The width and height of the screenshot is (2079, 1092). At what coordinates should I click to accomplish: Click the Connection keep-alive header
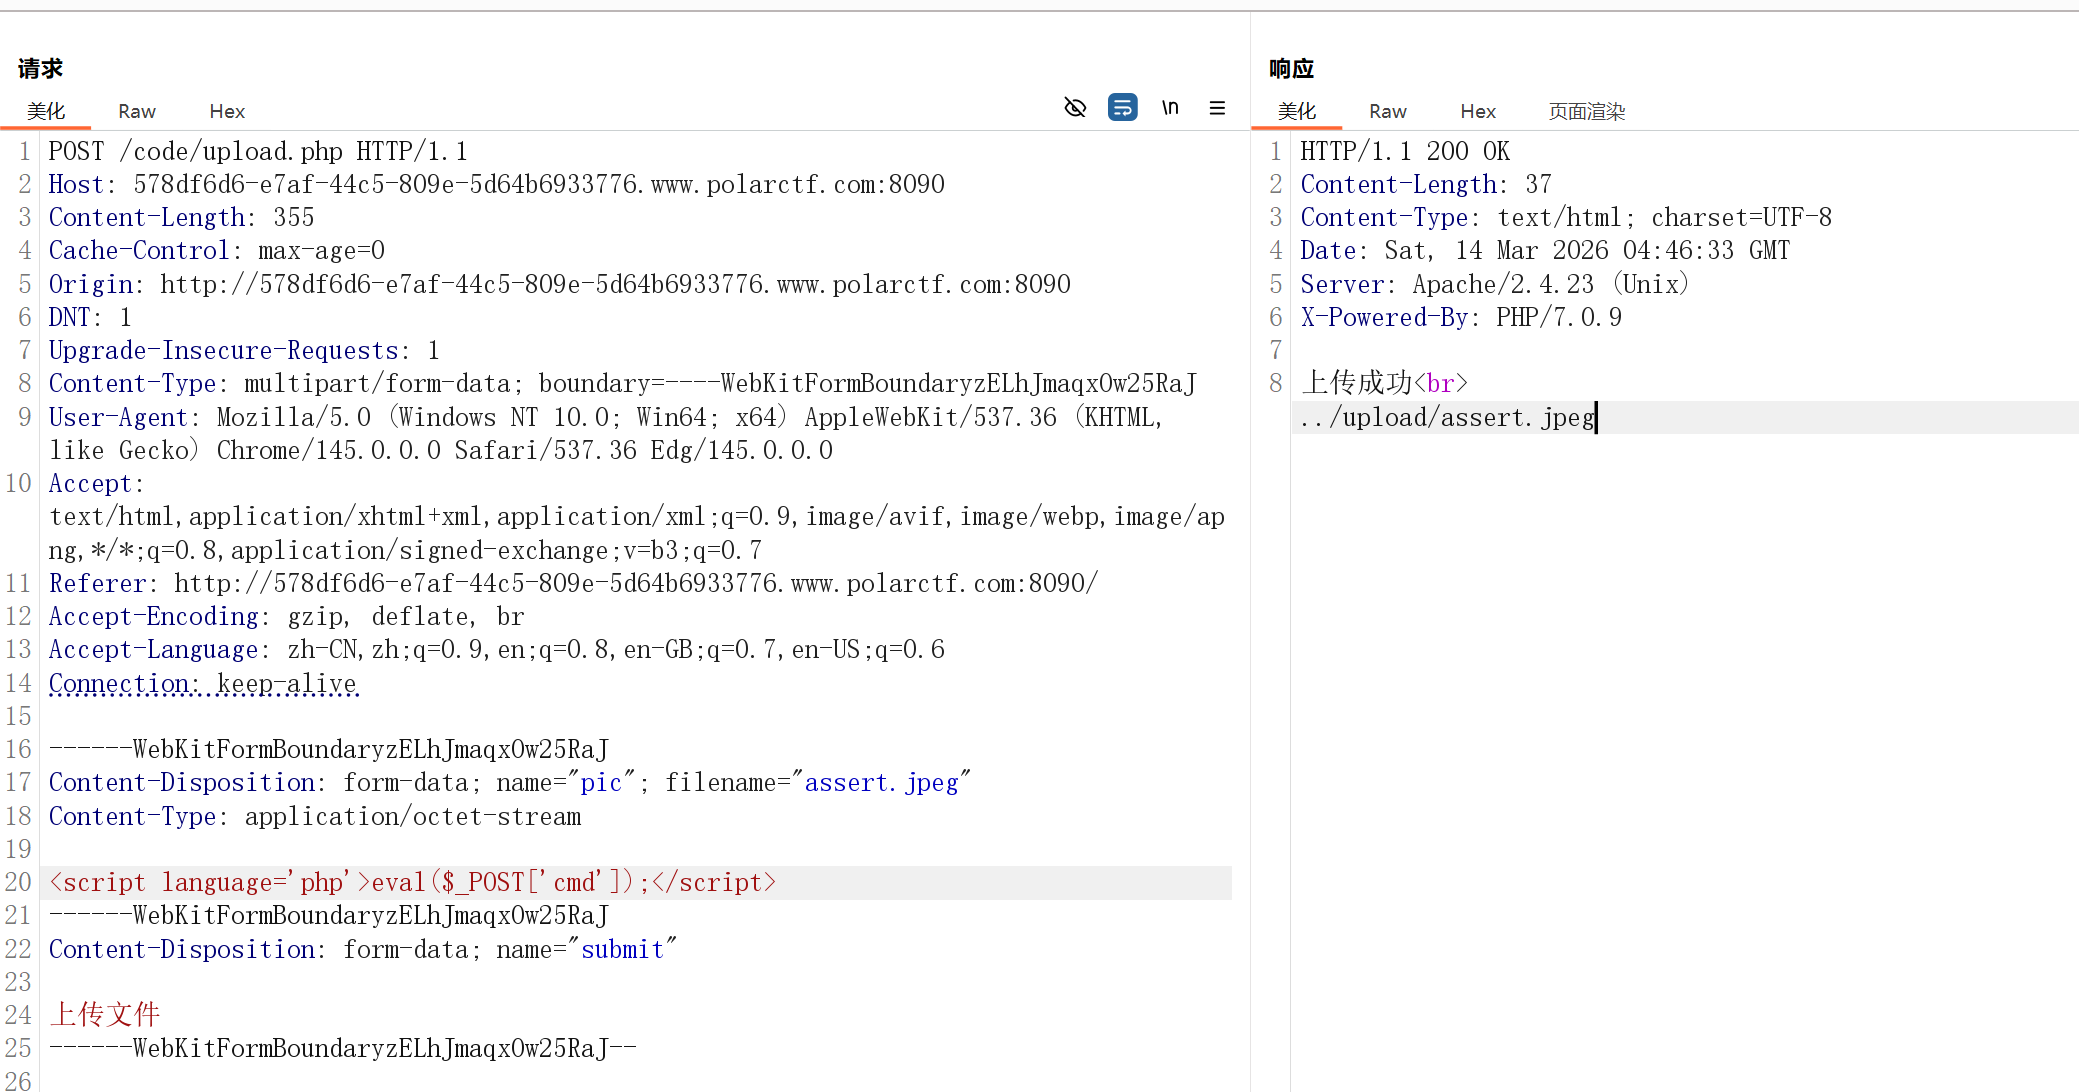203,684
